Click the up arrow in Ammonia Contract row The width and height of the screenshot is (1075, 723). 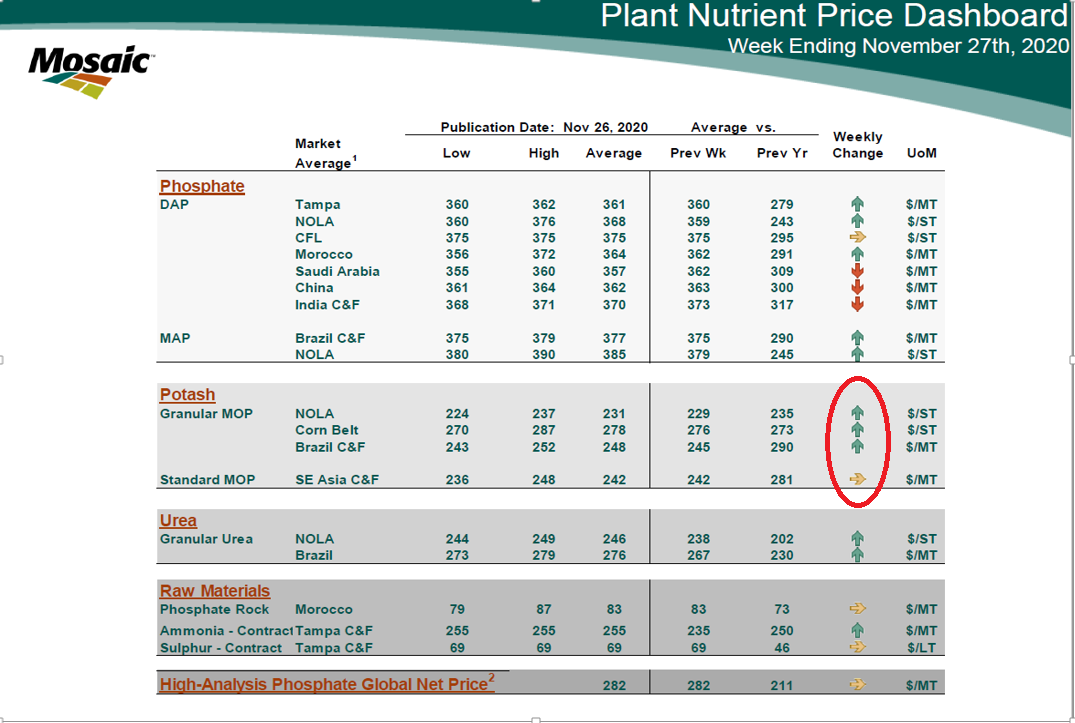[x=857, y=630]
